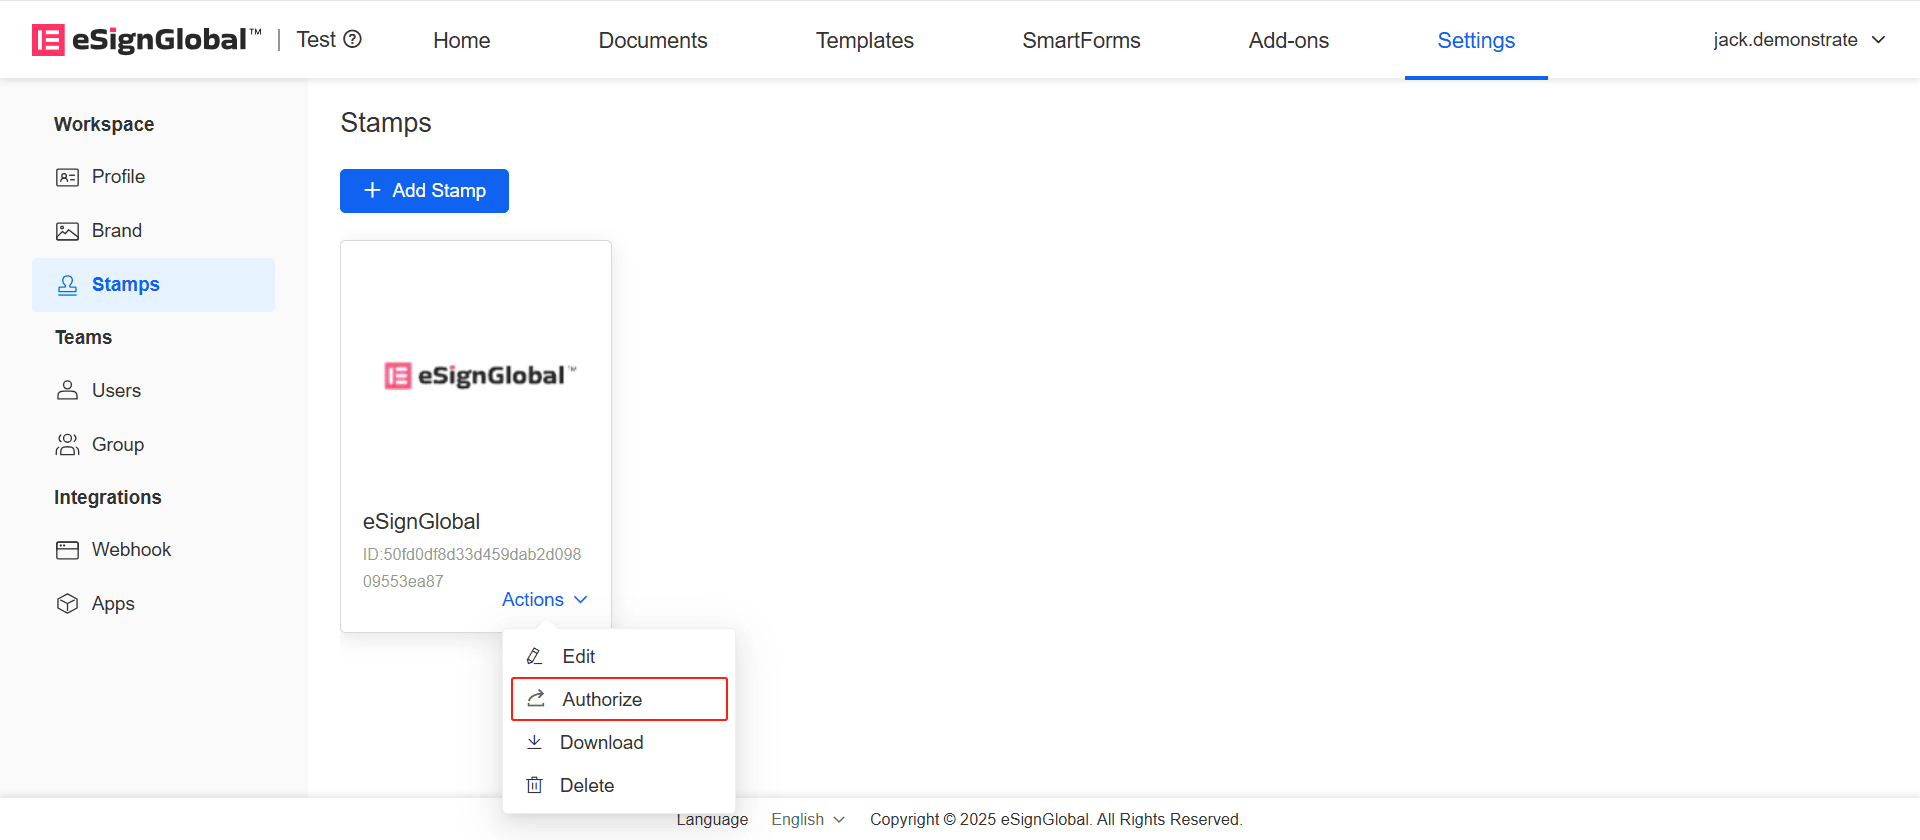
Task: Click the stamp ID starting with 50fd0df8
Action: (472, 567)
